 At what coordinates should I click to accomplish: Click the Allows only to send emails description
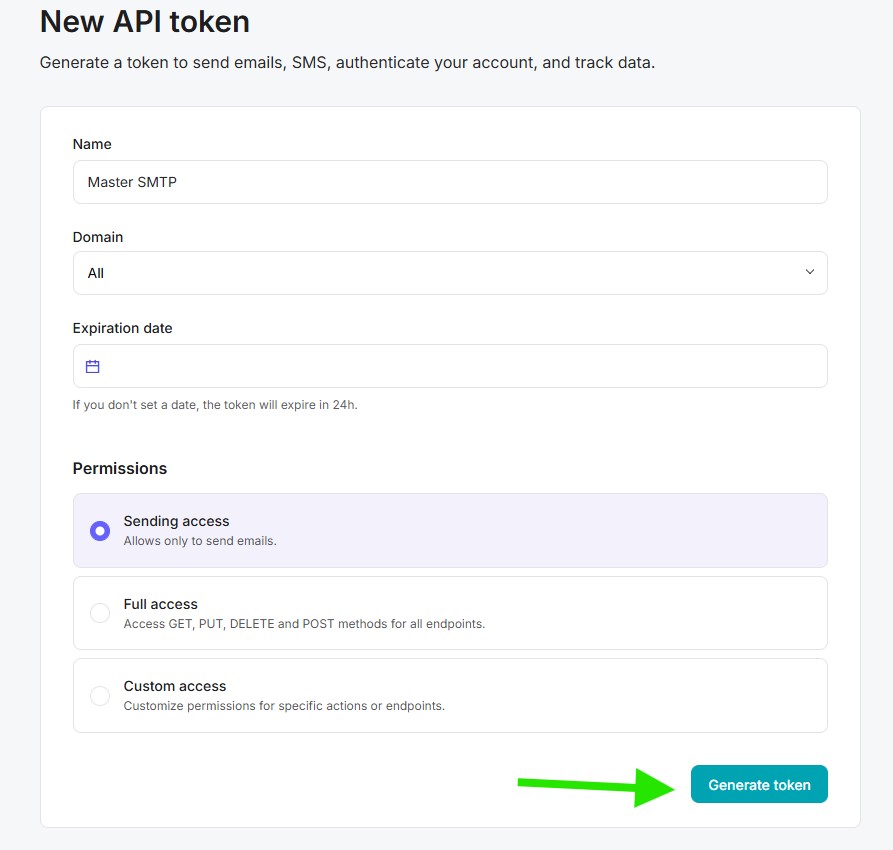click(200, 541)
